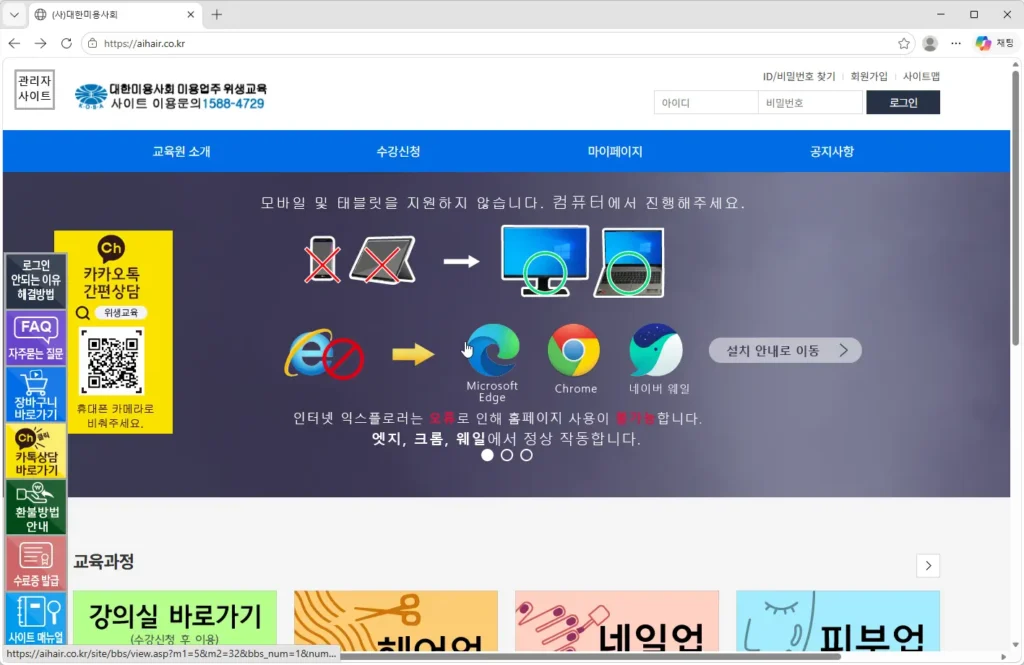This screenshot has width=1024, height=665.
Task: Add page to favorites star icon
Action: [x=904, y=43]
